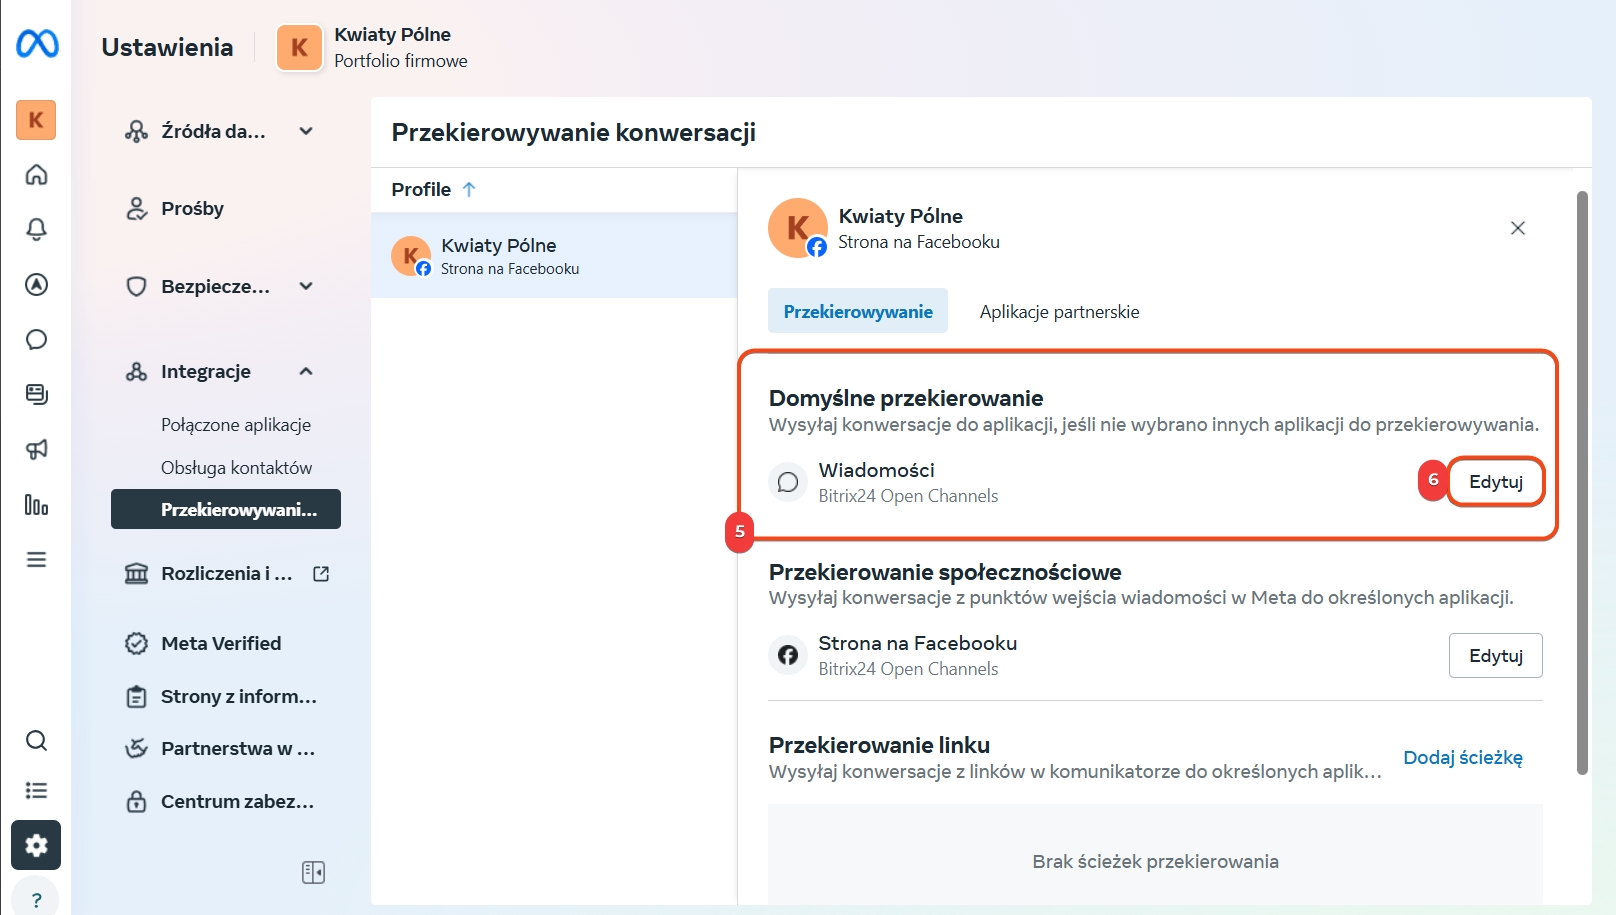Open help question mark icon
Image resolution: width=1616 pixels, height=915 pixels.
(36, 900)
